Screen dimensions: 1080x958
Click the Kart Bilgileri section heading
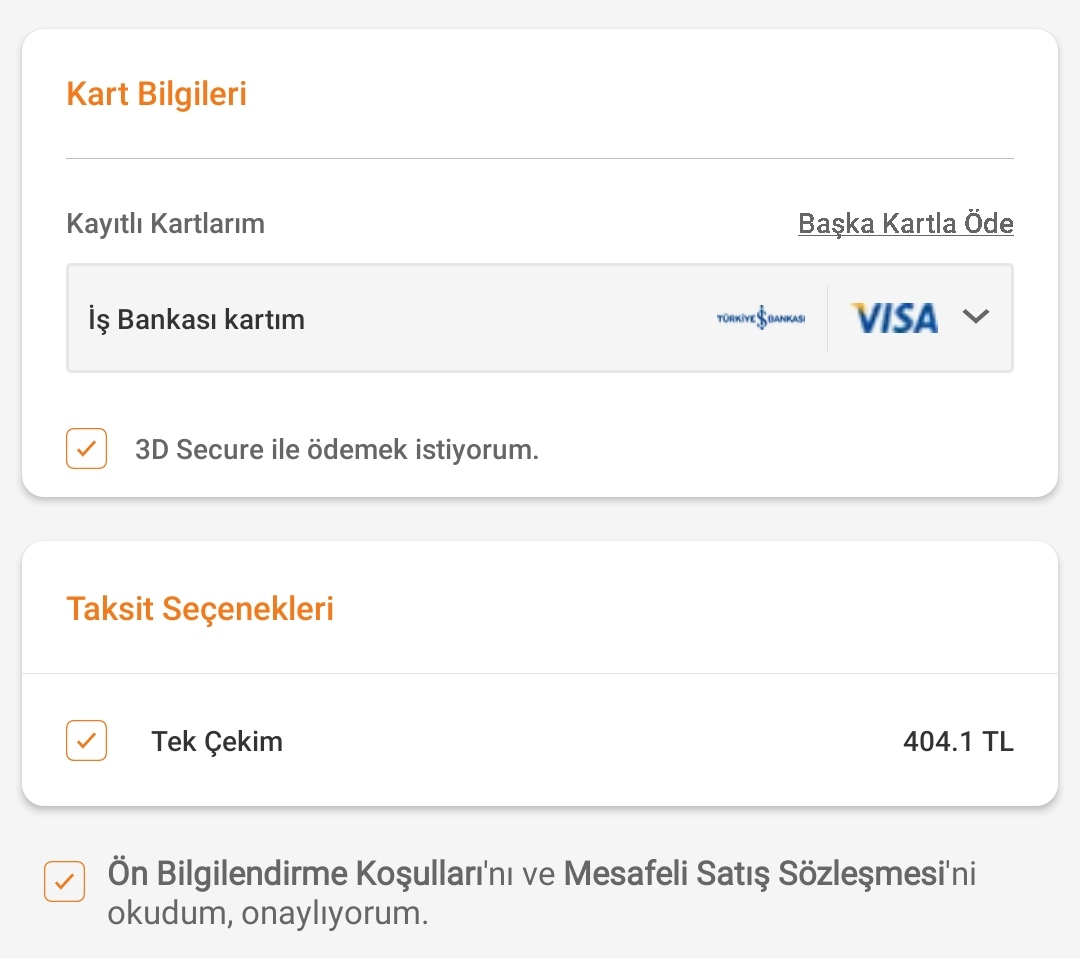click(x=156, y=94)
